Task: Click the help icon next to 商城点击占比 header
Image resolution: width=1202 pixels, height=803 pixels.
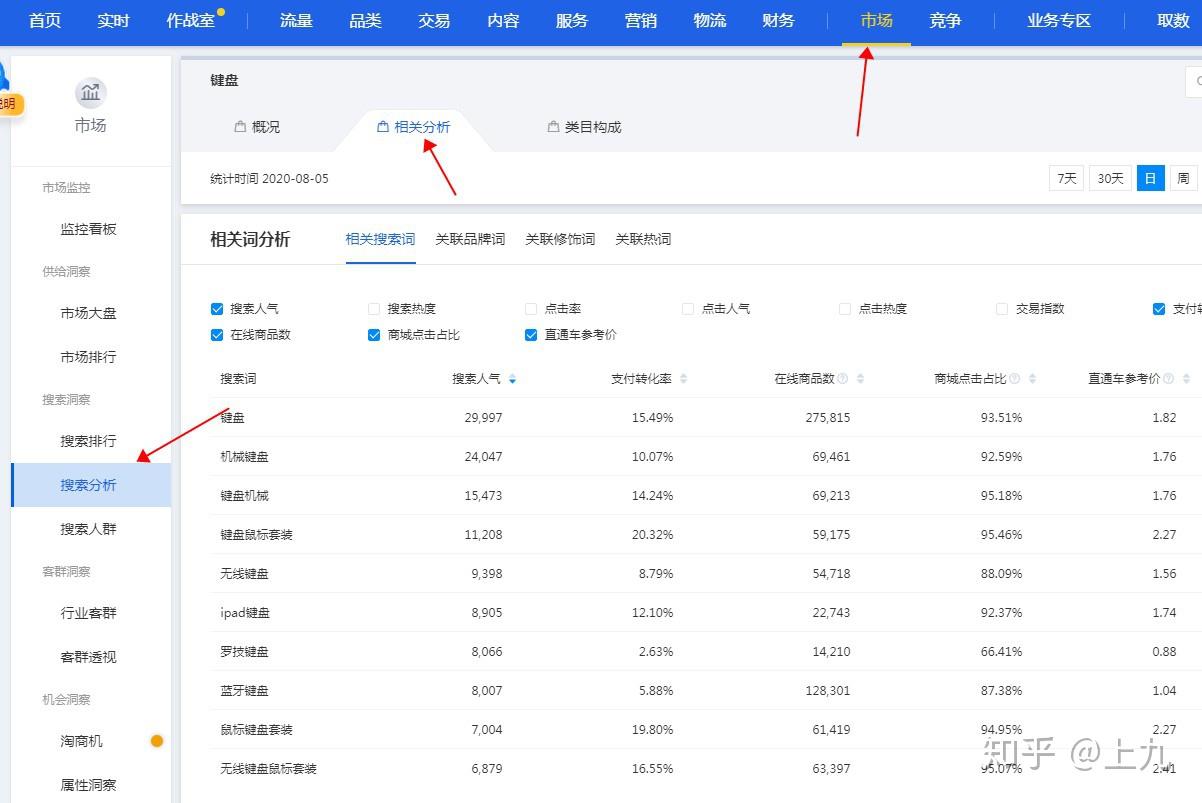Action: [x=1015, y=379]
